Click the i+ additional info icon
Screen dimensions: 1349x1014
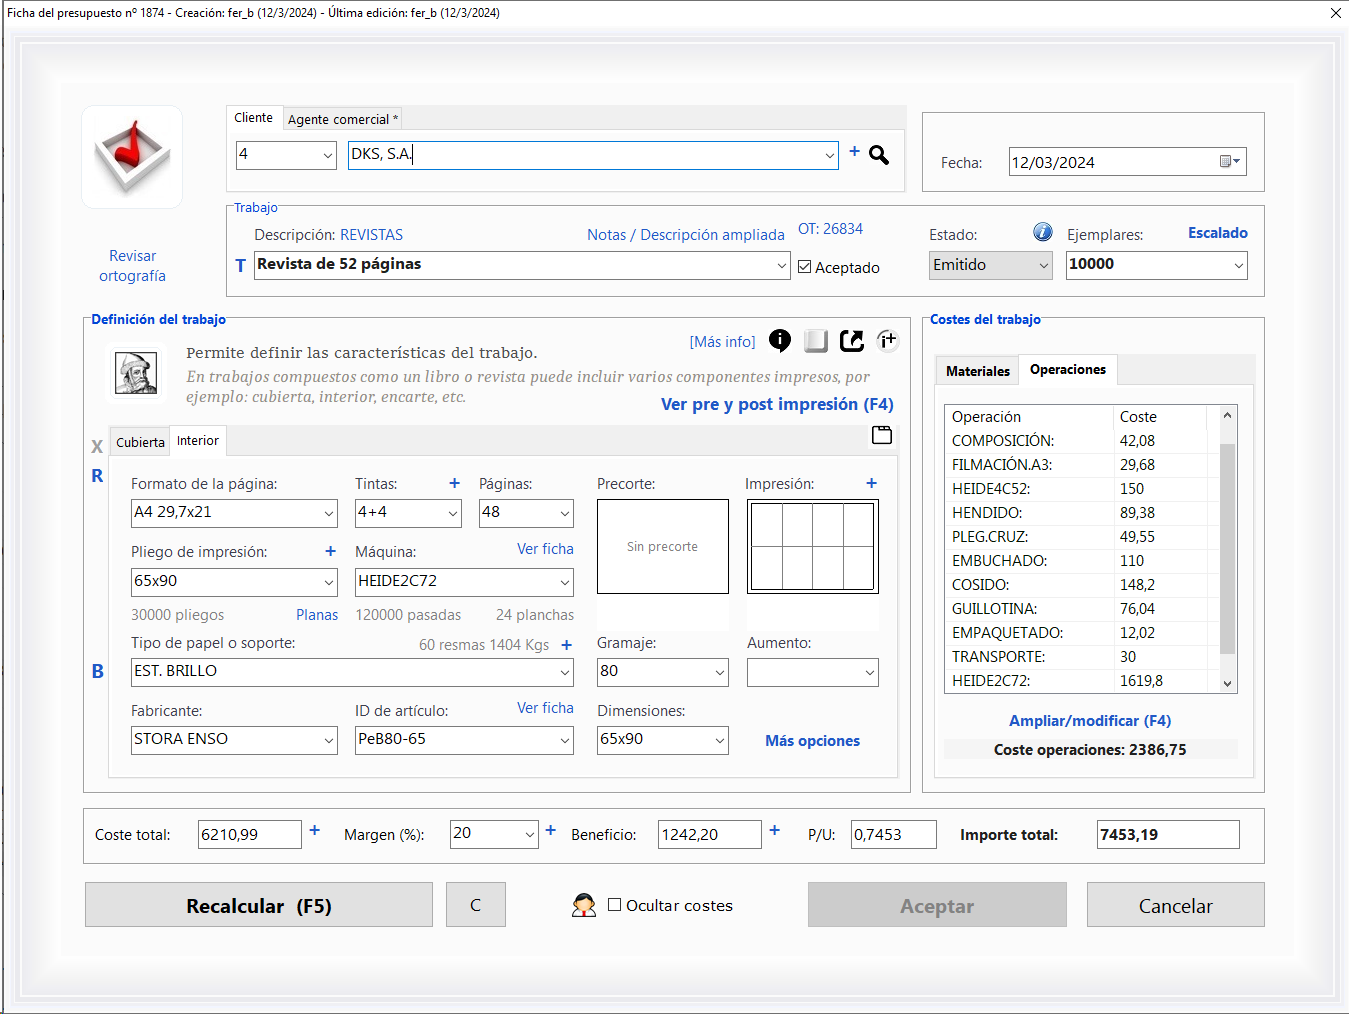[x=888, y=341]
